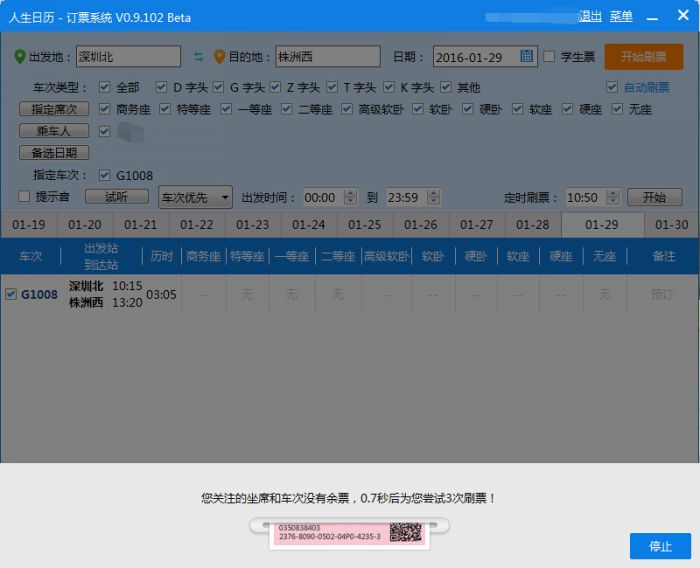This screenshot has height=568, width=700.
Task: Click the orange destination pin icon
Action: [x=219, y=57]
